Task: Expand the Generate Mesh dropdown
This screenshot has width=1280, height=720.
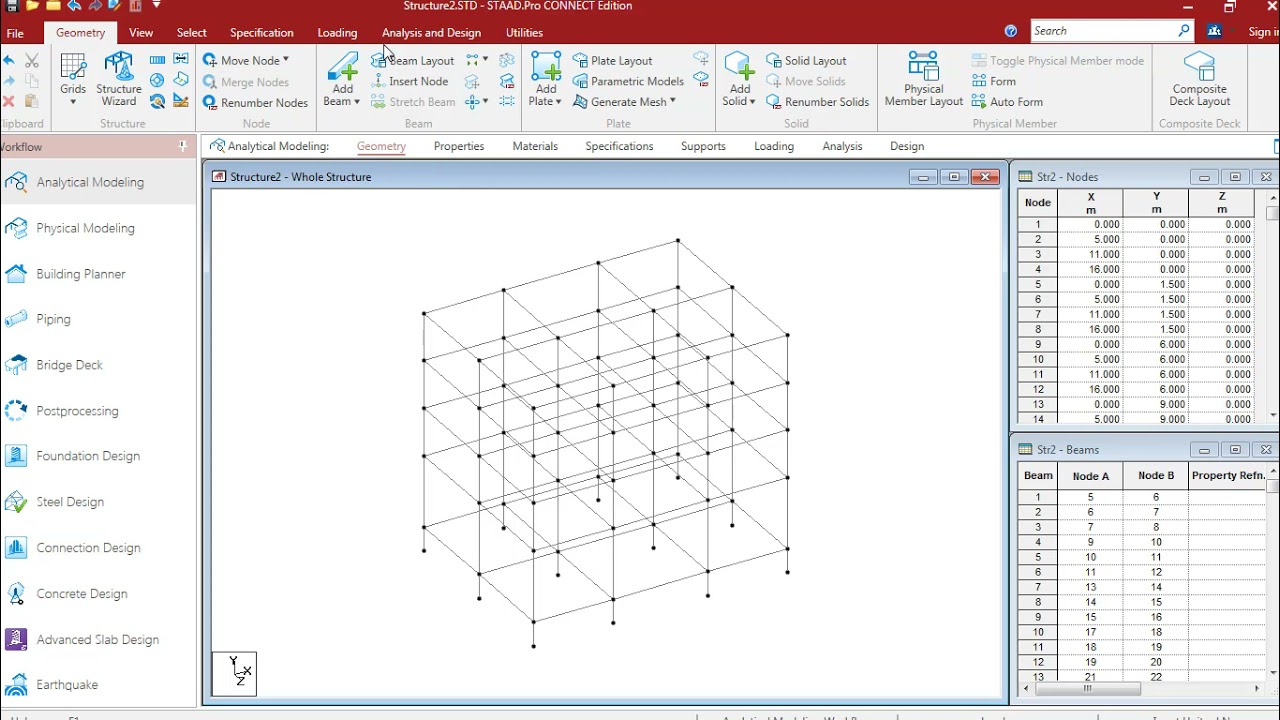Action: click(673, 101)
